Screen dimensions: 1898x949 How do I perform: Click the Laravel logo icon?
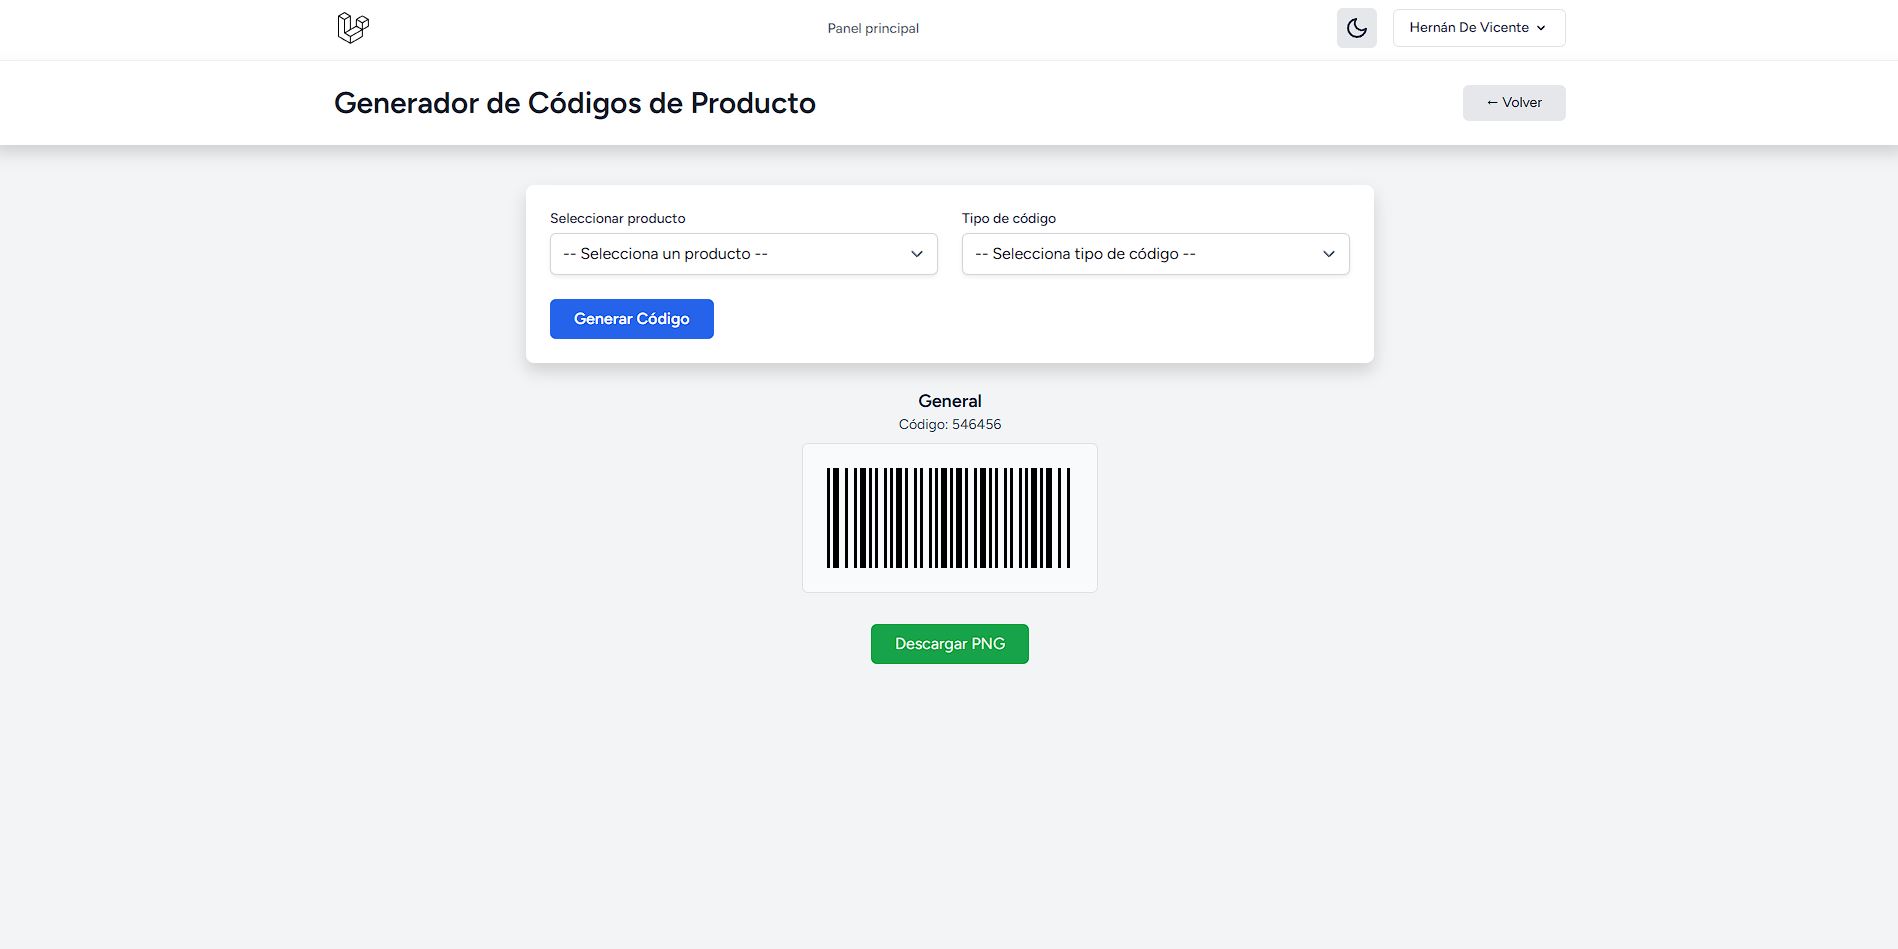point(353,28)
